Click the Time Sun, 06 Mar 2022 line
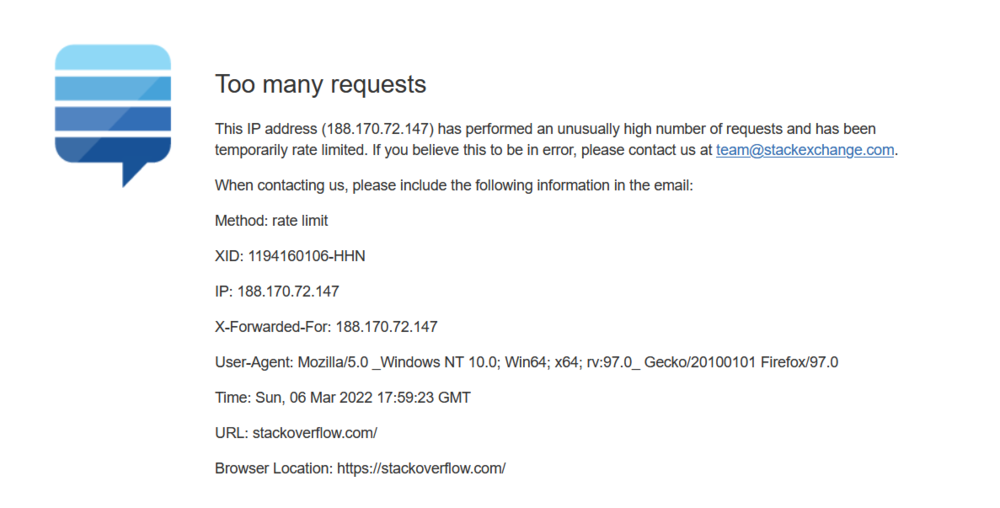Image resolution: width=1000 pixels, height=508 pixels. (x=343, y=398)
